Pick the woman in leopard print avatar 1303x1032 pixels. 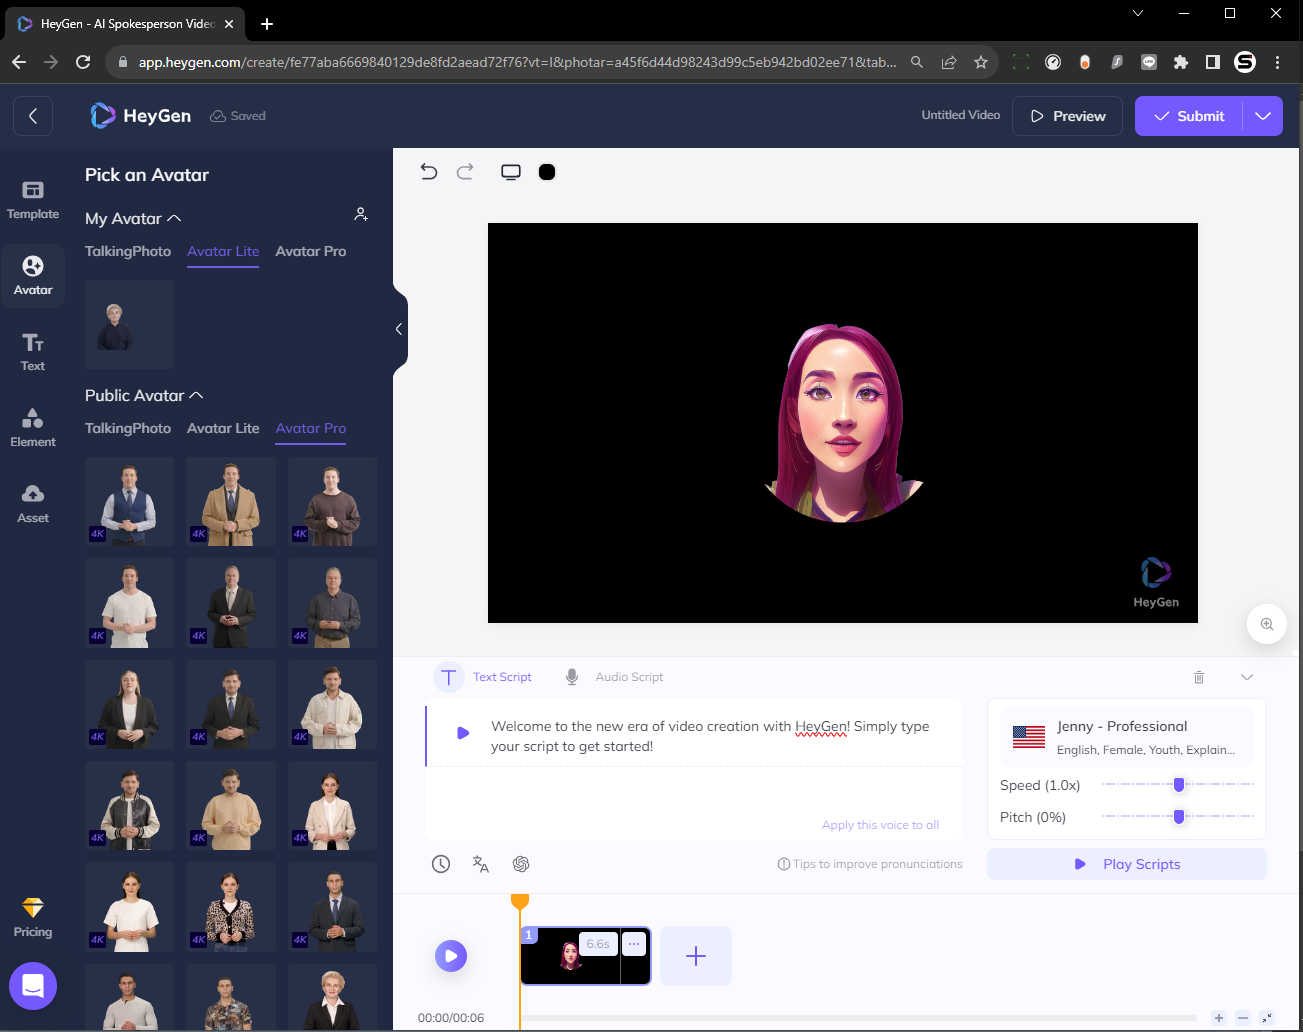click(231, 907)
